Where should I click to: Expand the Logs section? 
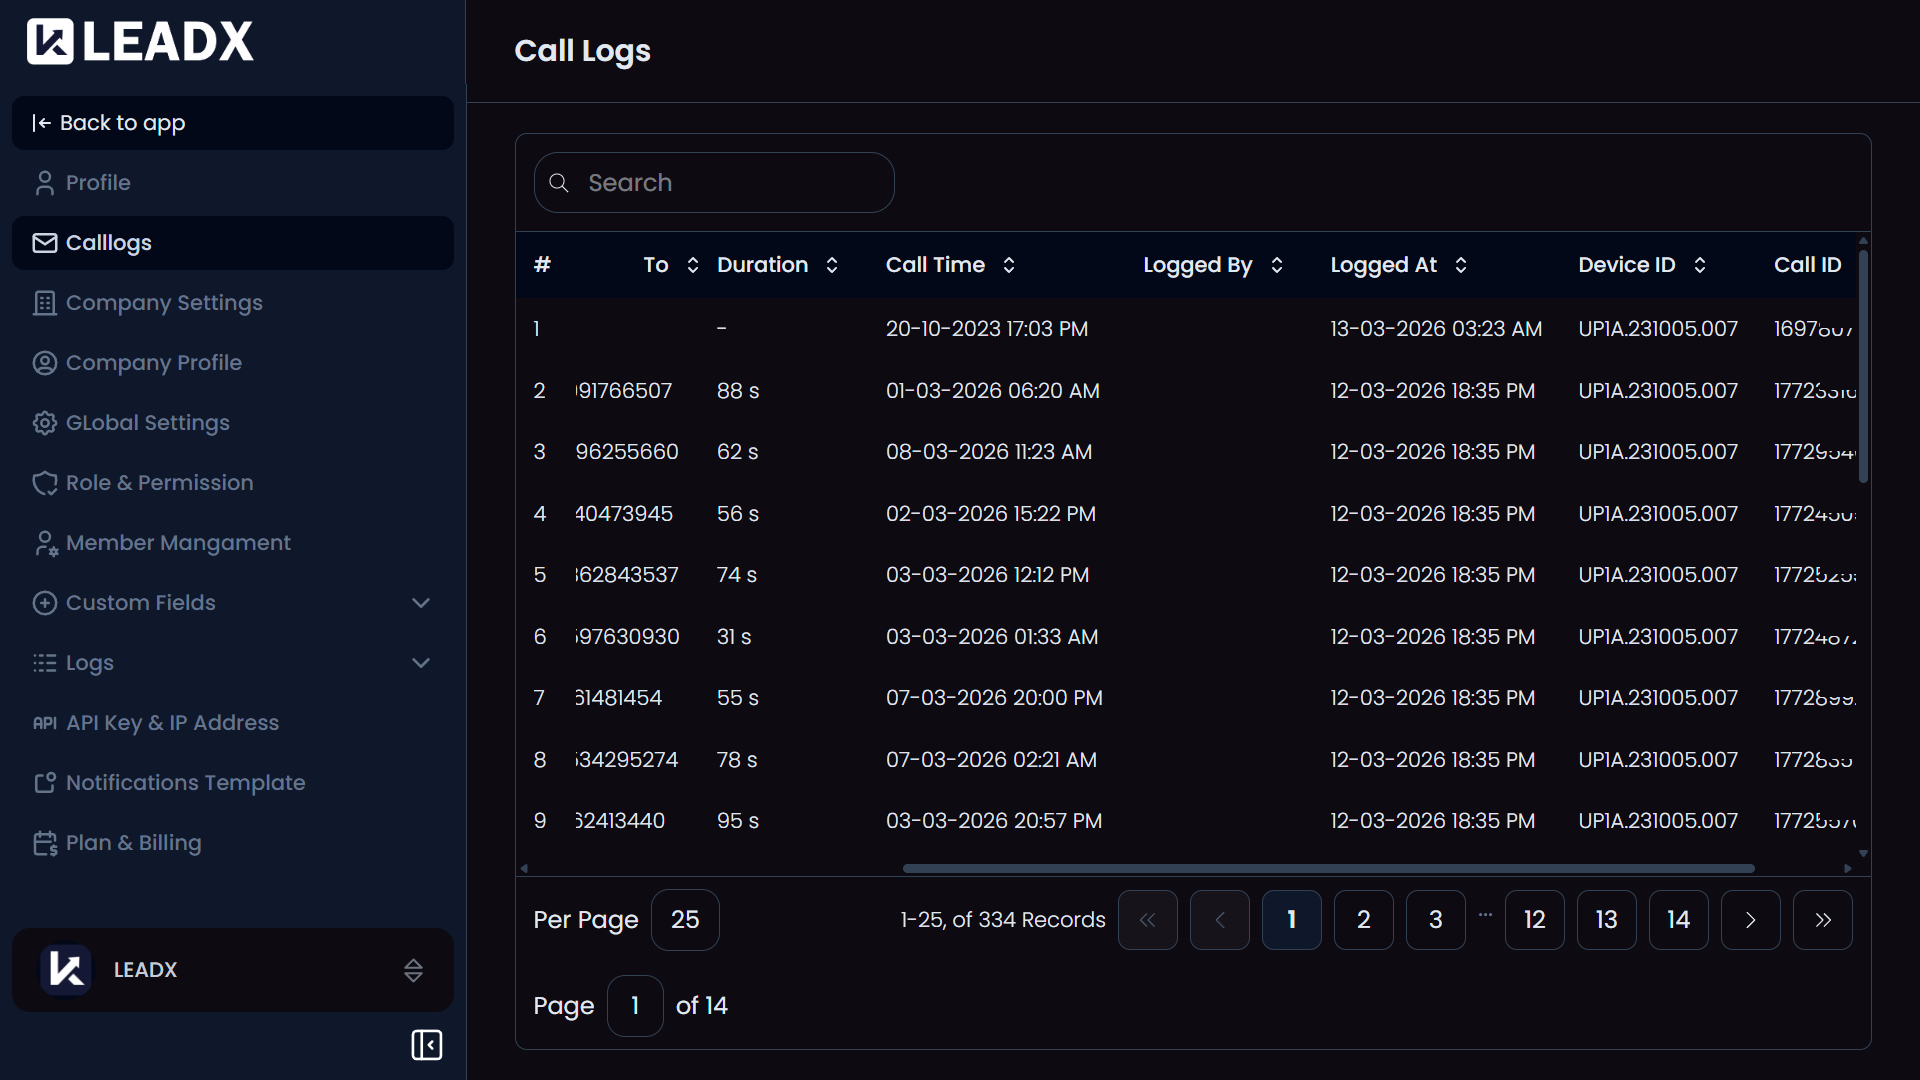tap(420, 662)
